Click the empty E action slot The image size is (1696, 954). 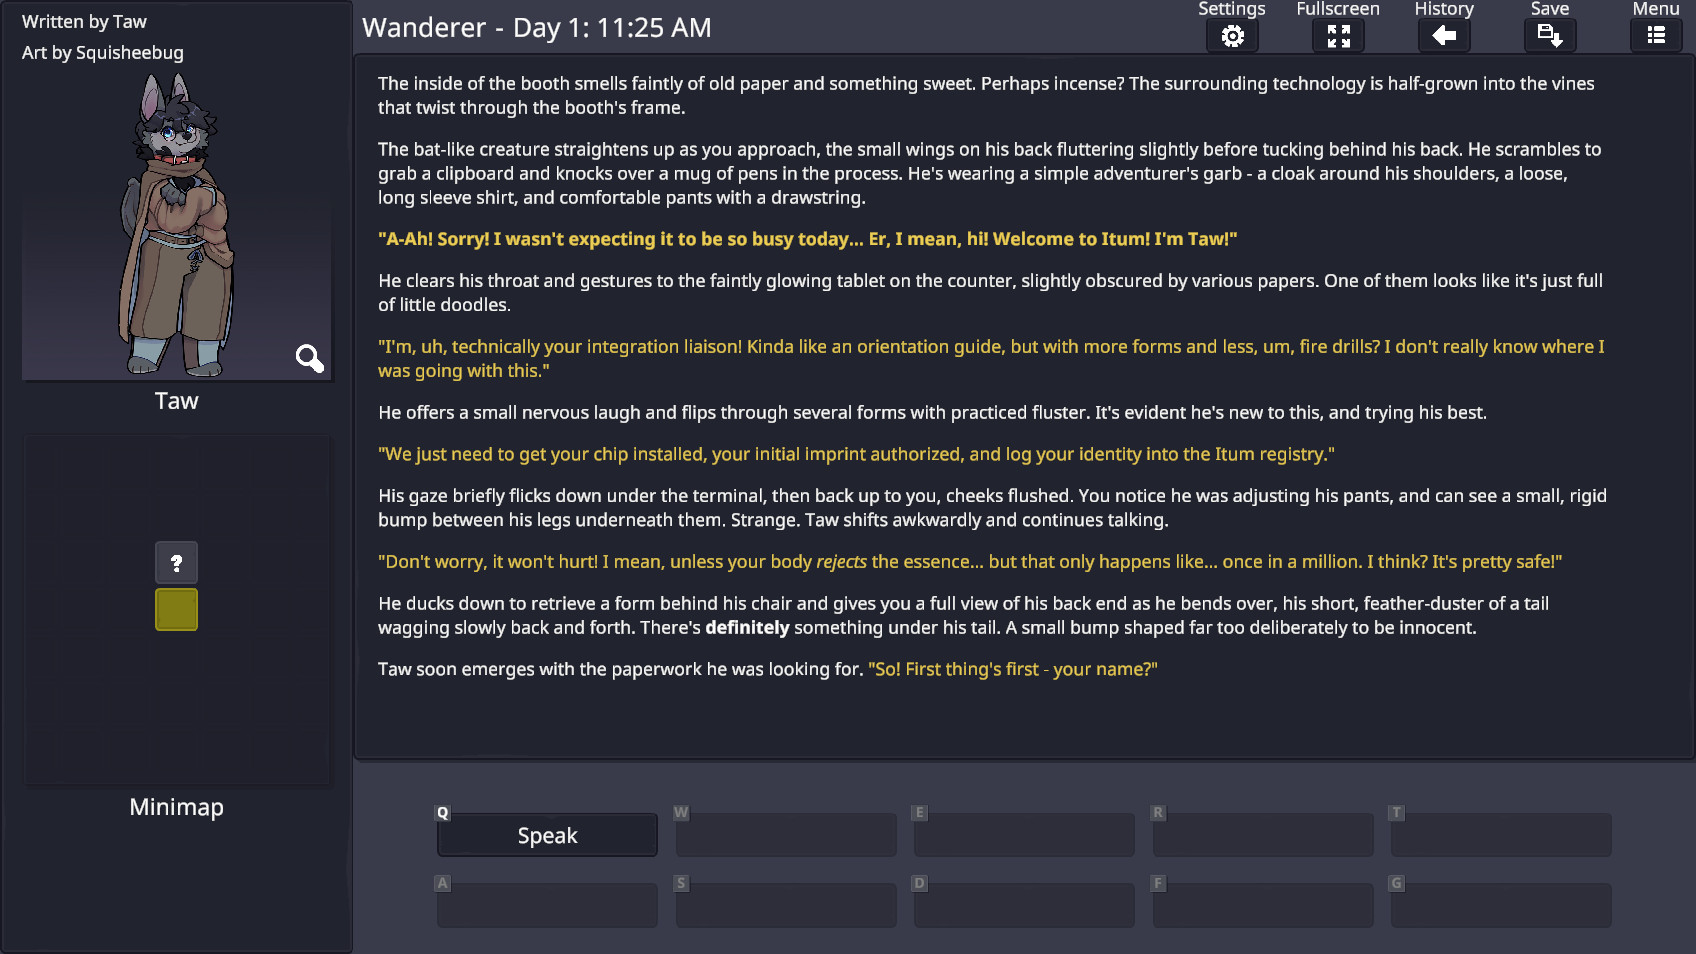pos(1024,835)
